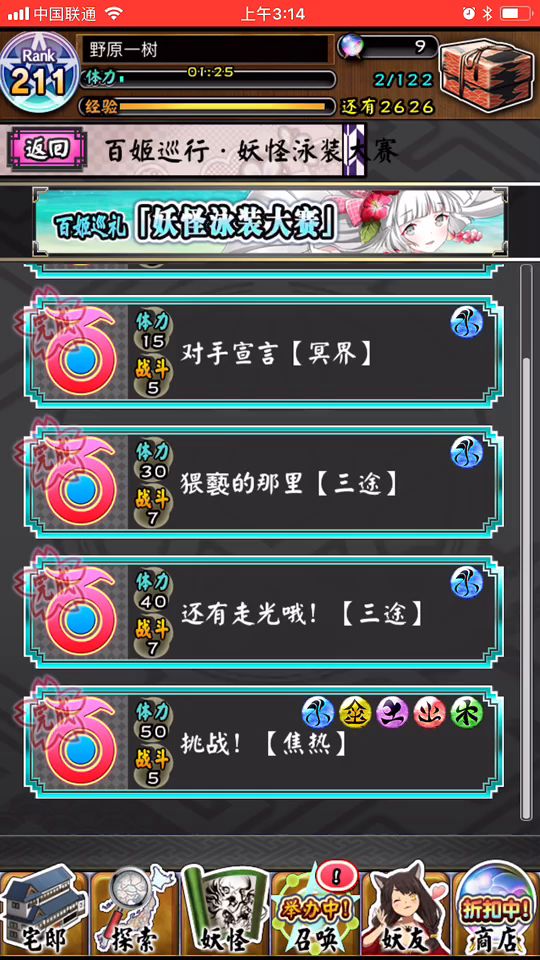
Task: Select the 挑战！【焦热】 stage
Action: coord(264,742)
